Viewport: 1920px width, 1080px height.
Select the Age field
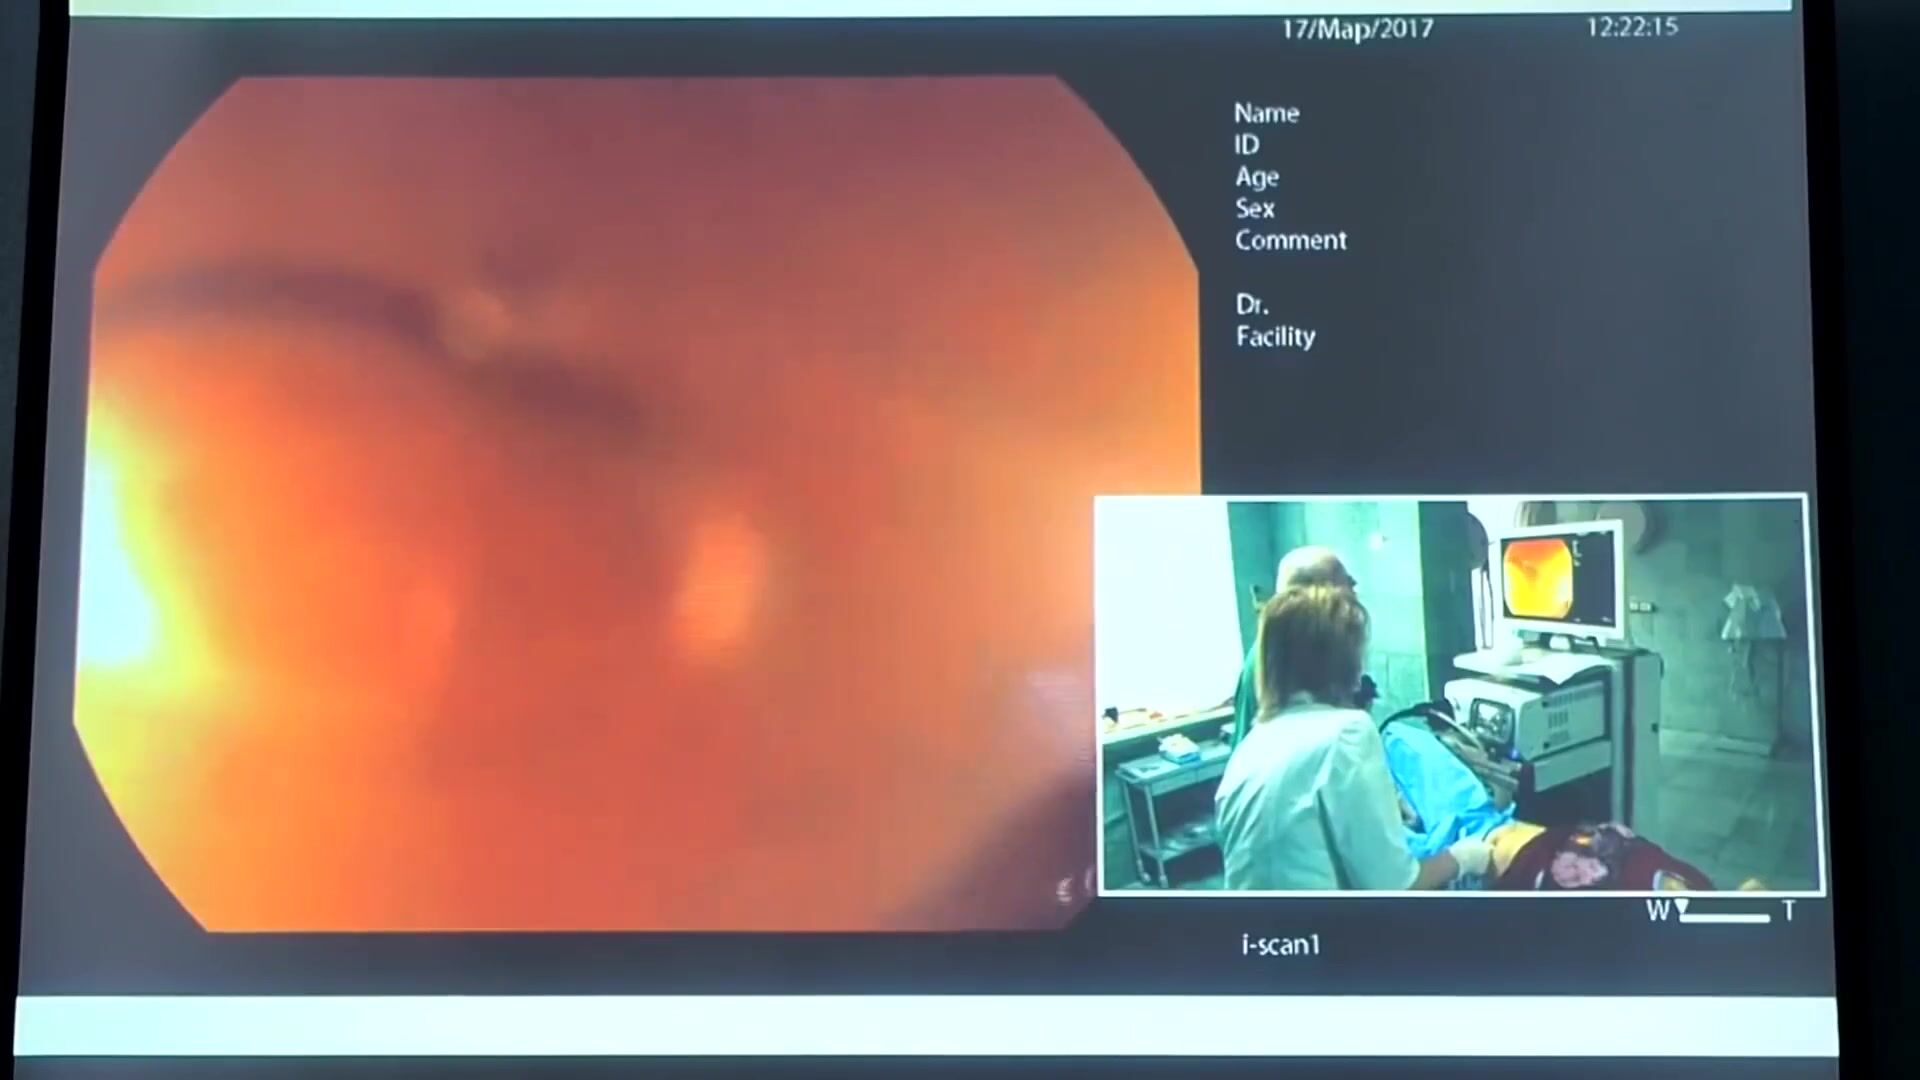tap(1257, 177)
